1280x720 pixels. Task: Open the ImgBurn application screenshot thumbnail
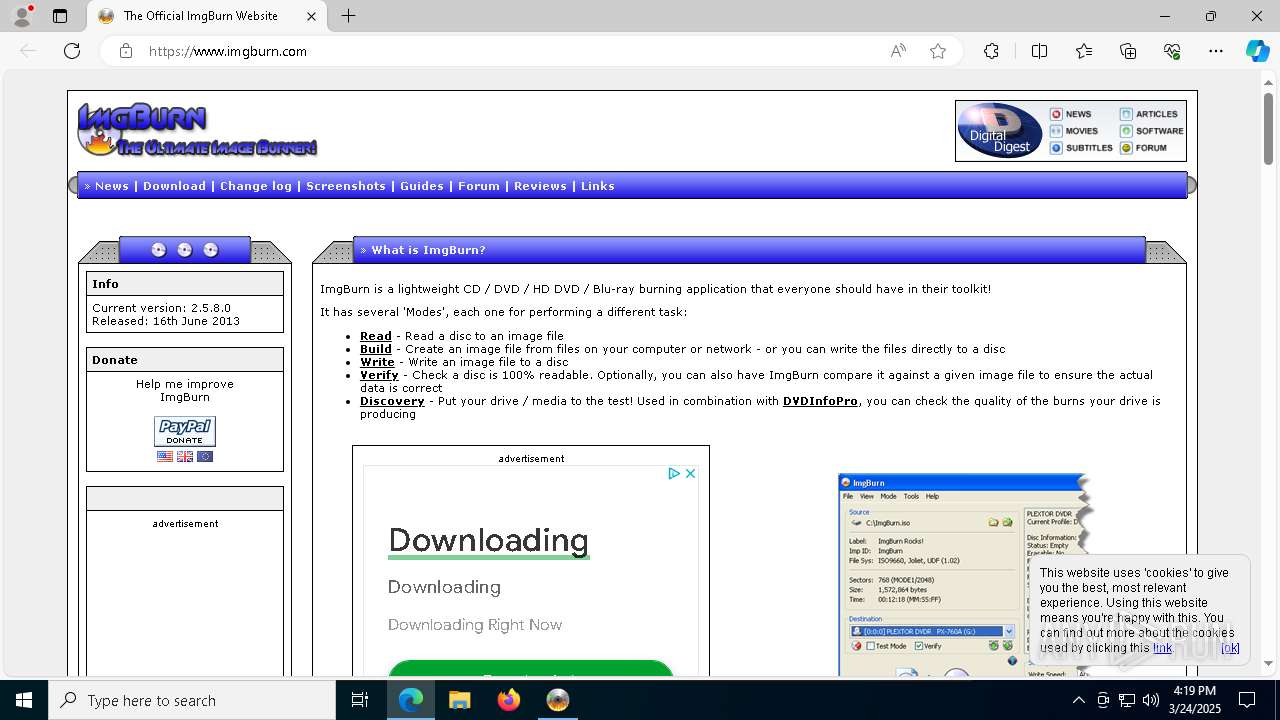coord(964,575)
